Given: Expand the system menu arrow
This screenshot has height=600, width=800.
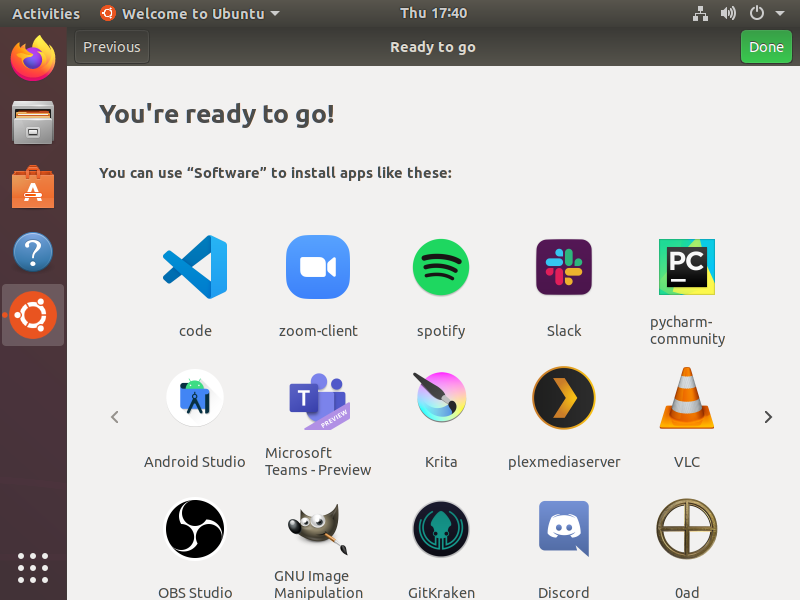Looking at the screenshot, I should click(x=780, y=13).
